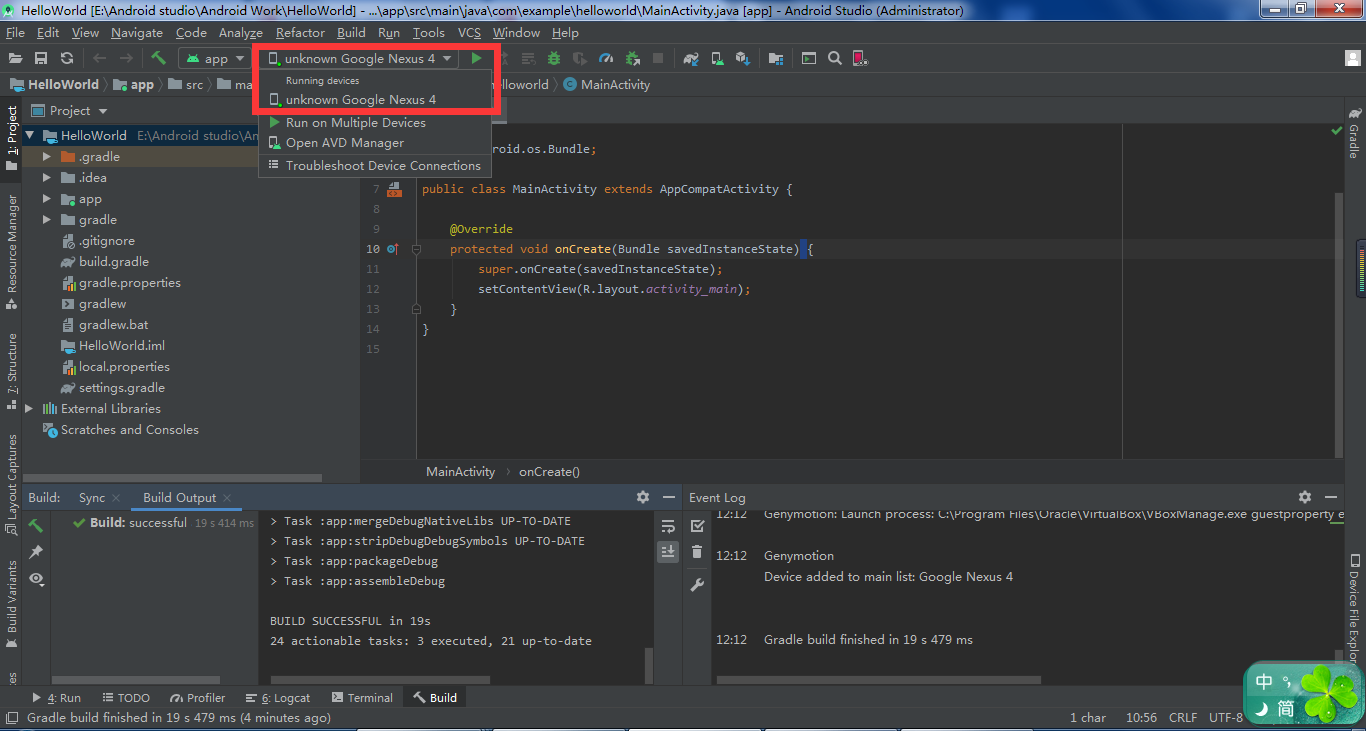Select Run on Multiple Devices
The width and height of the screenshot is (1366, 731).
[x=374, y=123]
